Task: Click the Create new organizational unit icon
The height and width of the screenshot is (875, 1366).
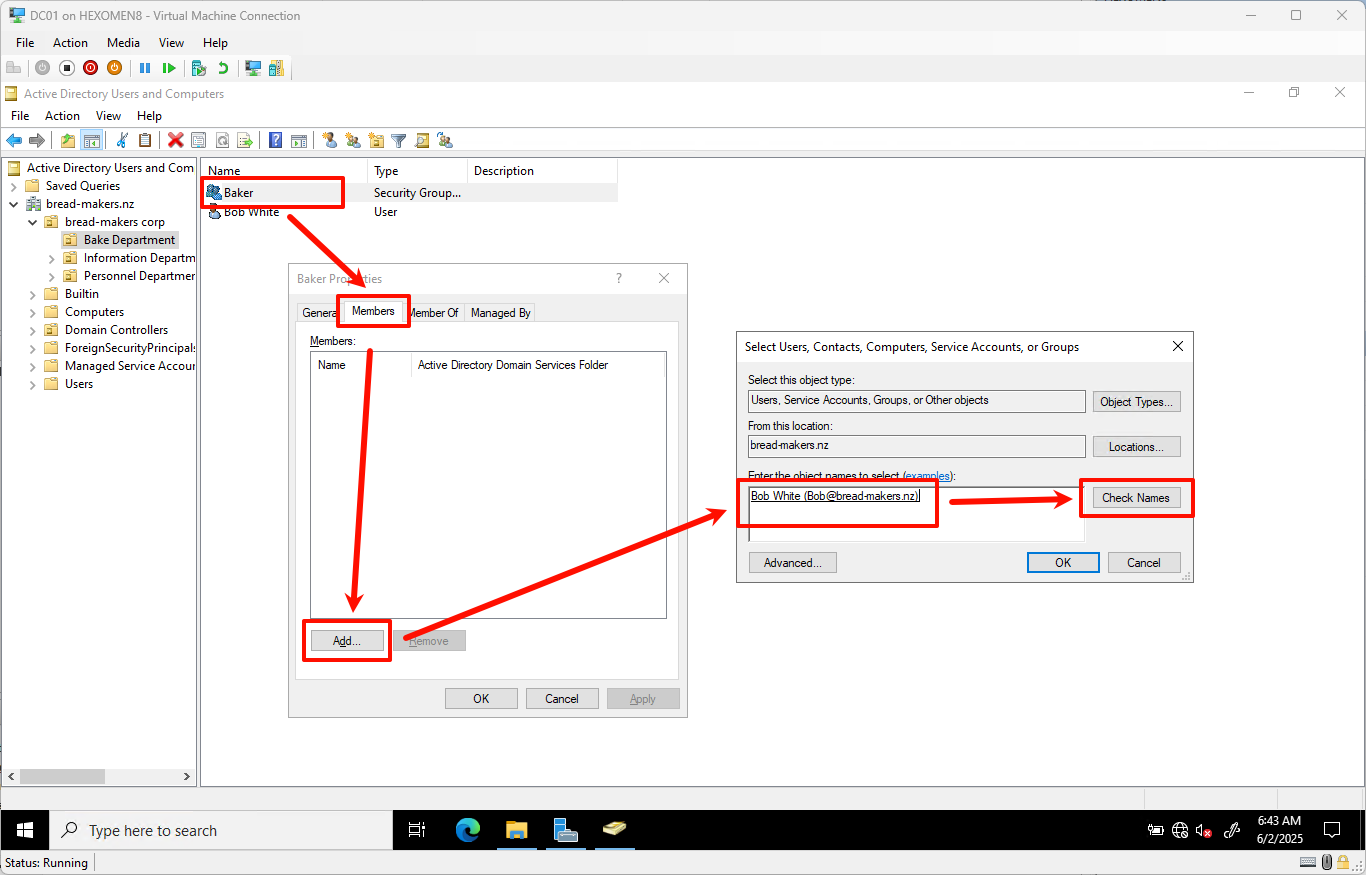Action: (x=376, y=140)
